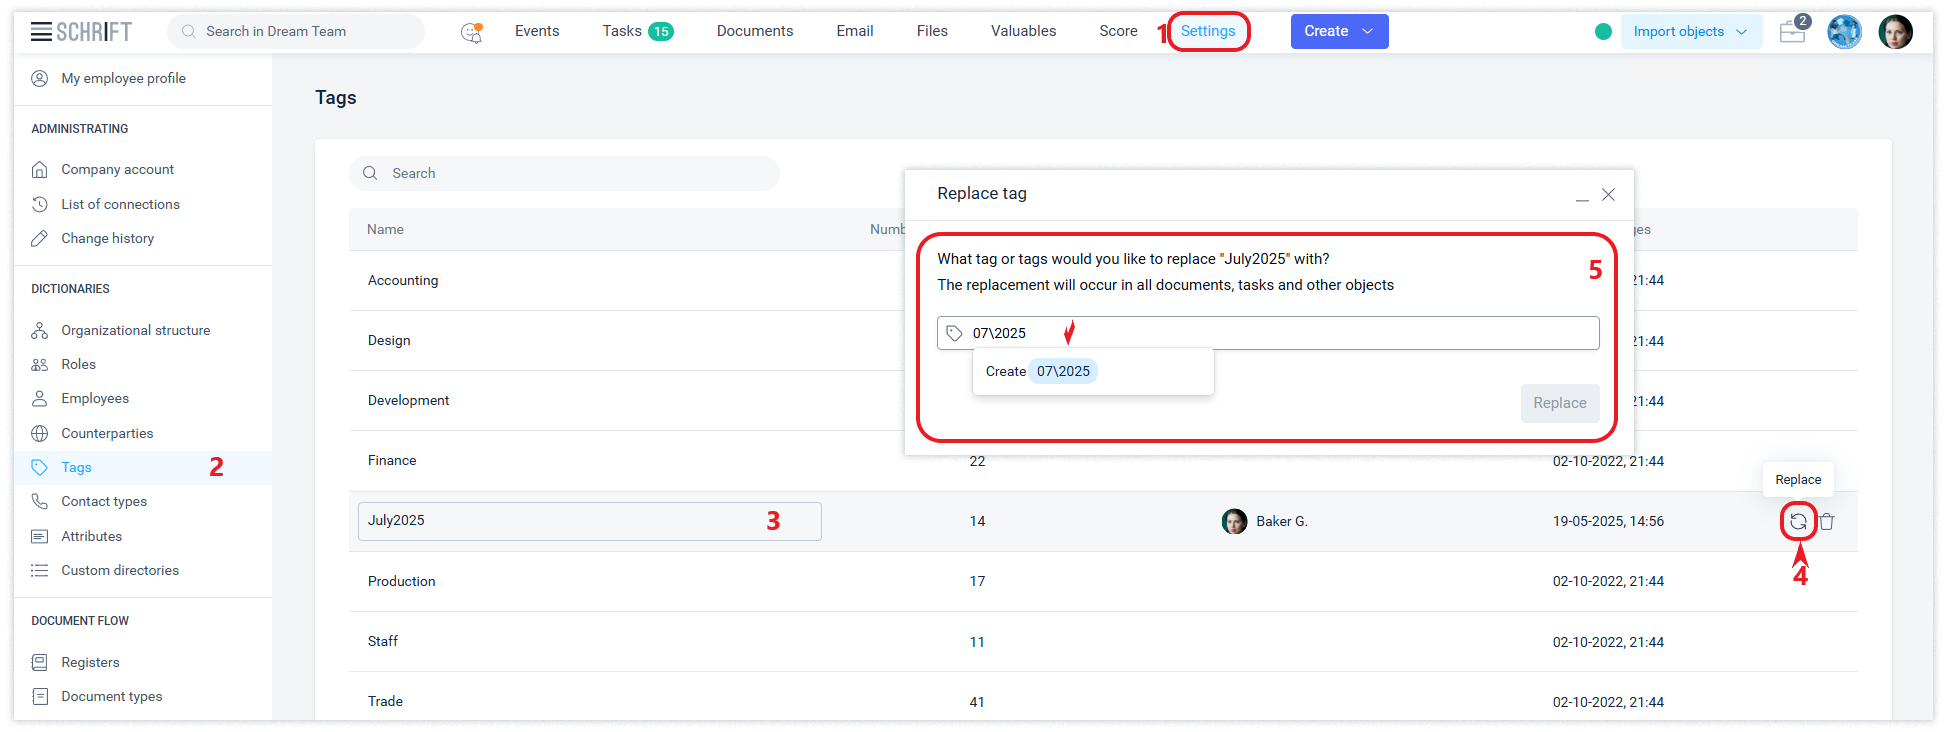Click the Replace tag icon for July2025
This screenshot has height=732, width=1946.
1798,521
